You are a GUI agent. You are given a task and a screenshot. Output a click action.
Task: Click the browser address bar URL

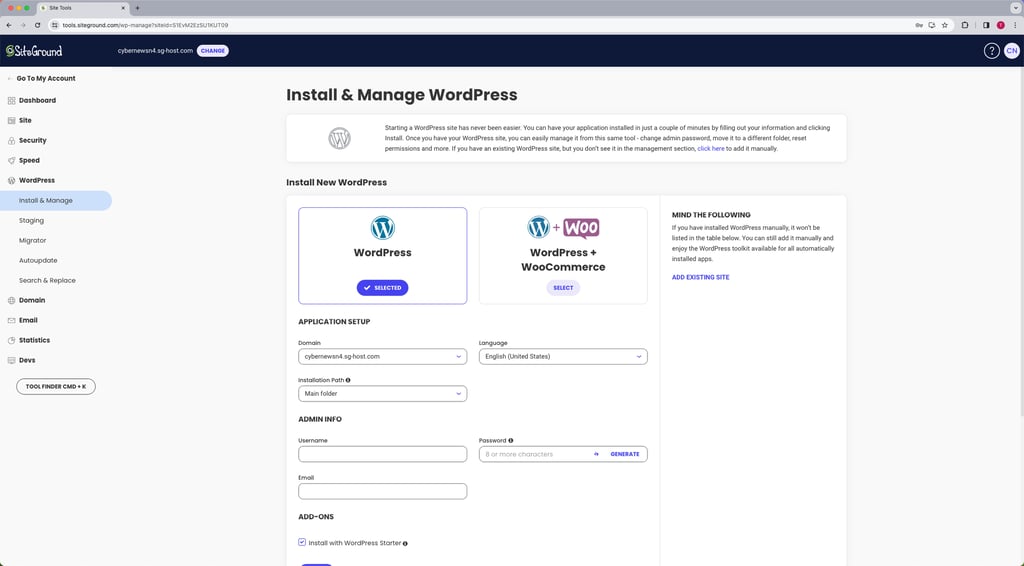coord(145,25)
